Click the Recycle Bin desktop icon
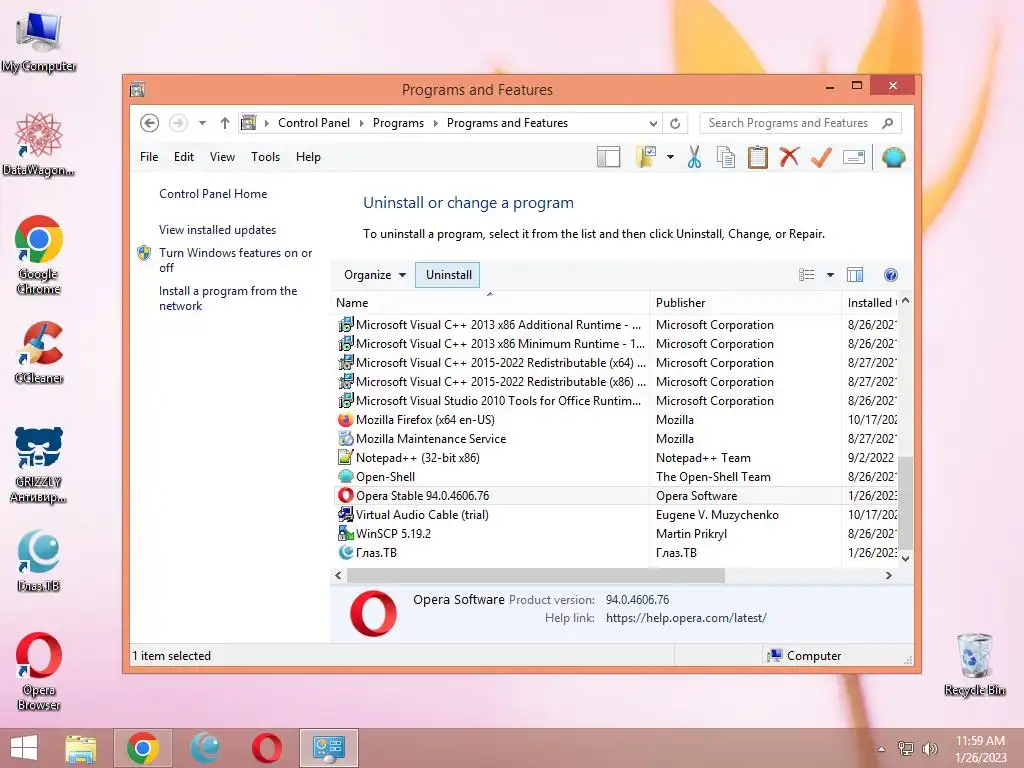Screen dimensions: 1024x768 click(974, 665)
